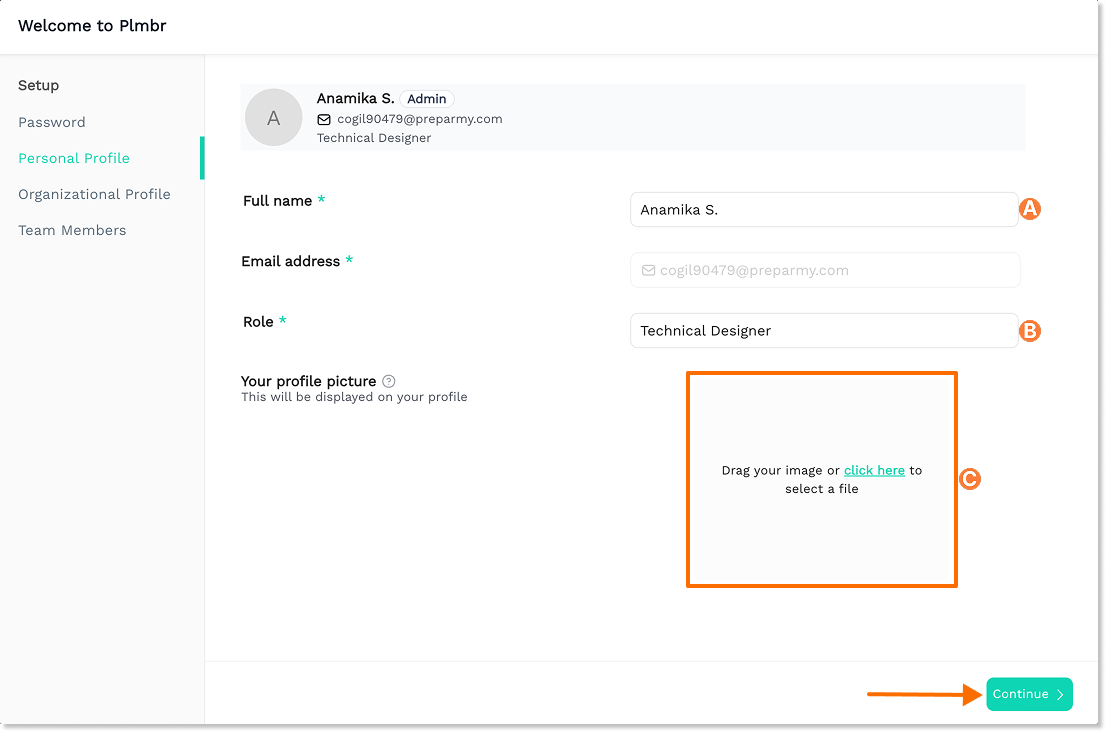The height and width of the screenshot is (732, 1106).
Task: Click the 'Welcome to Plmbr' title
Action: coord(92,26)
